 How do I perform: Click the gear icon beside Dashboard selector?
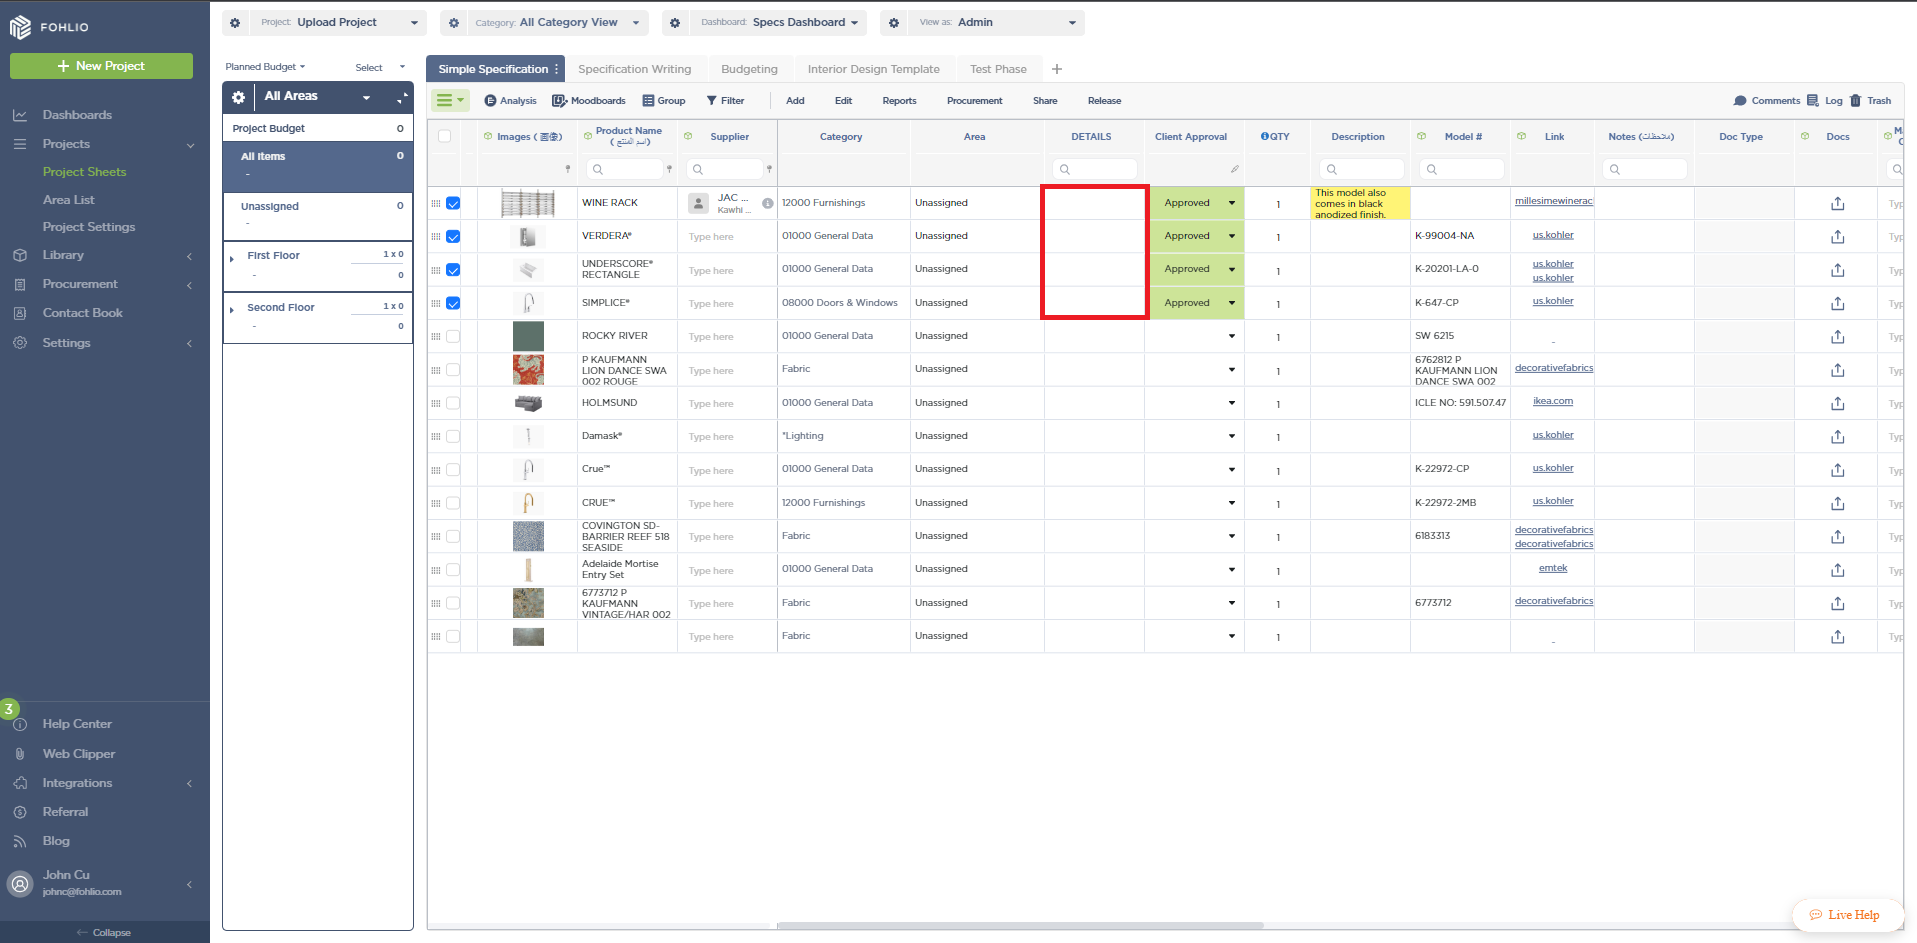tap(675, 23)
